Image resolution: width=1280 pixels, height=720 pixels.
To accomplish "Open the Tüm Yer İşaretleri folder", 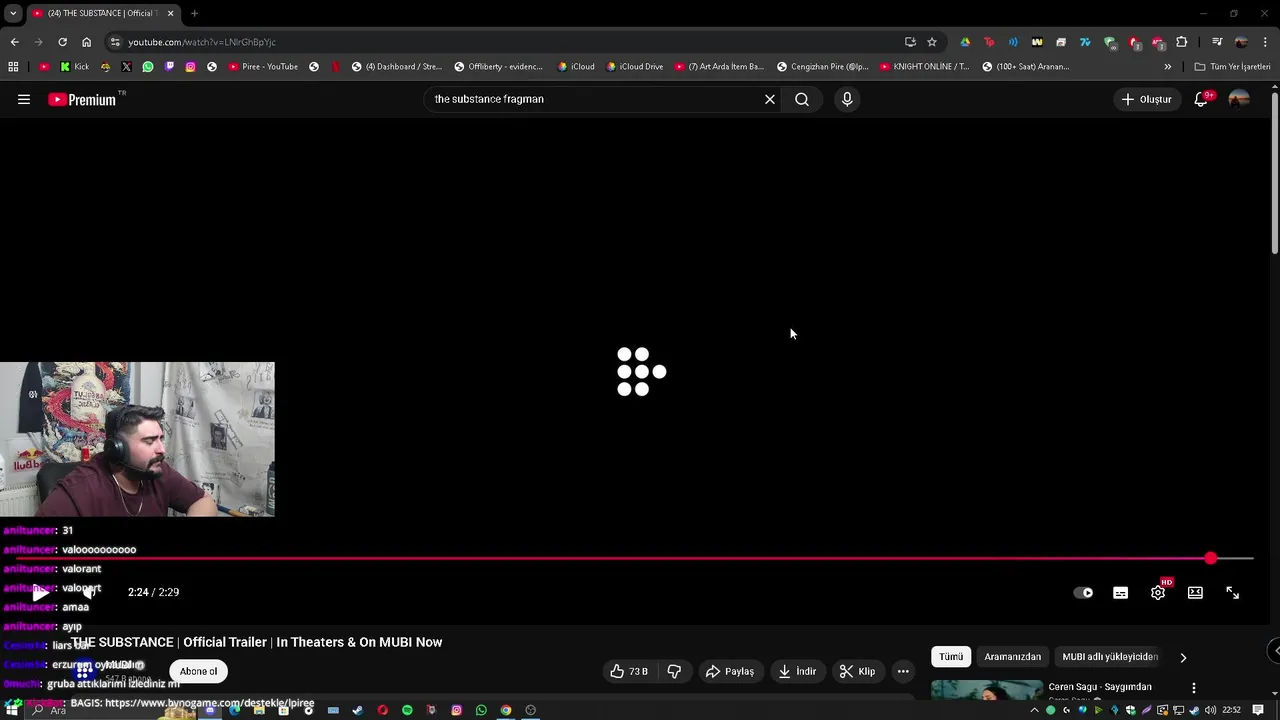I will 1232,67.
